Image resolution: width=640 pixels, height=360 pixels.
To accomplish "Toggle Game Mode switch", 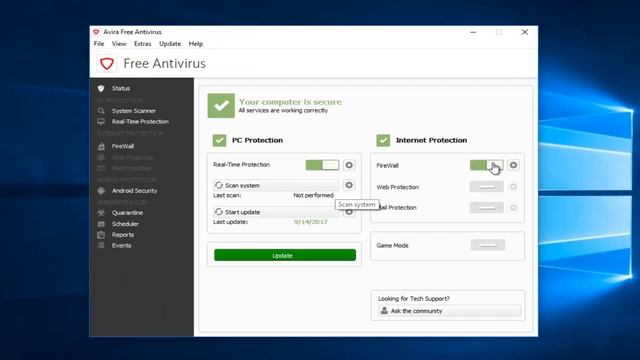I will tap(488, 245).
